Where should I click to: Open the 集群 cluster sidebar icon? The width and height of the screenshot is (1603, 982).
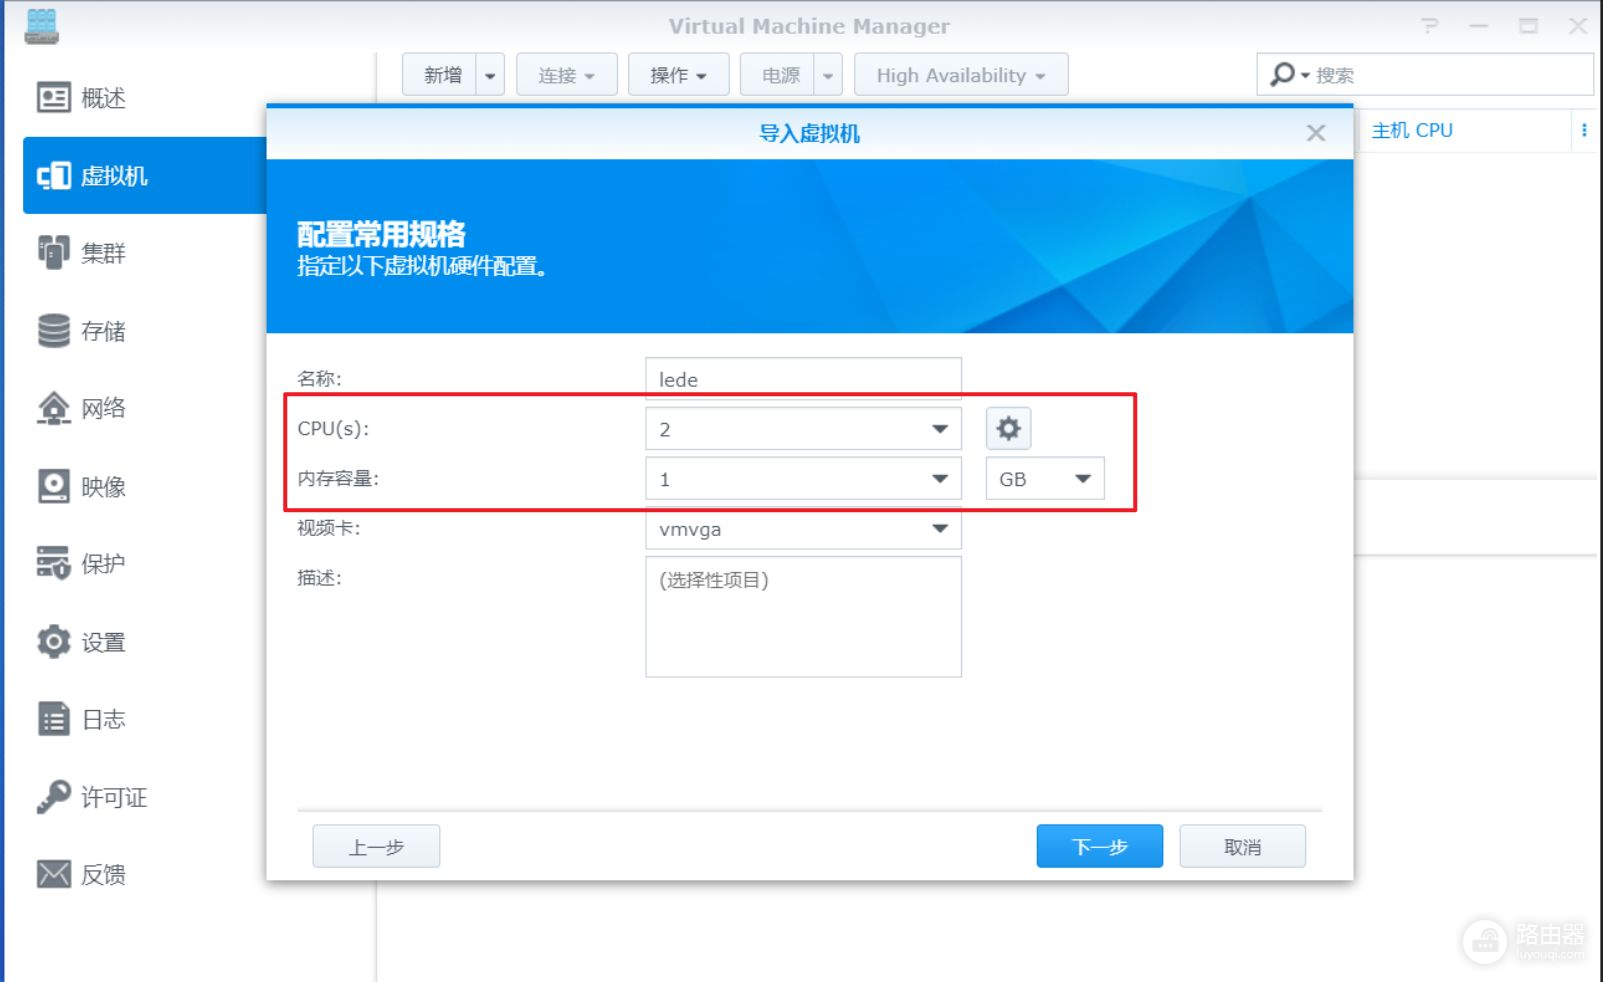[54, 253]
